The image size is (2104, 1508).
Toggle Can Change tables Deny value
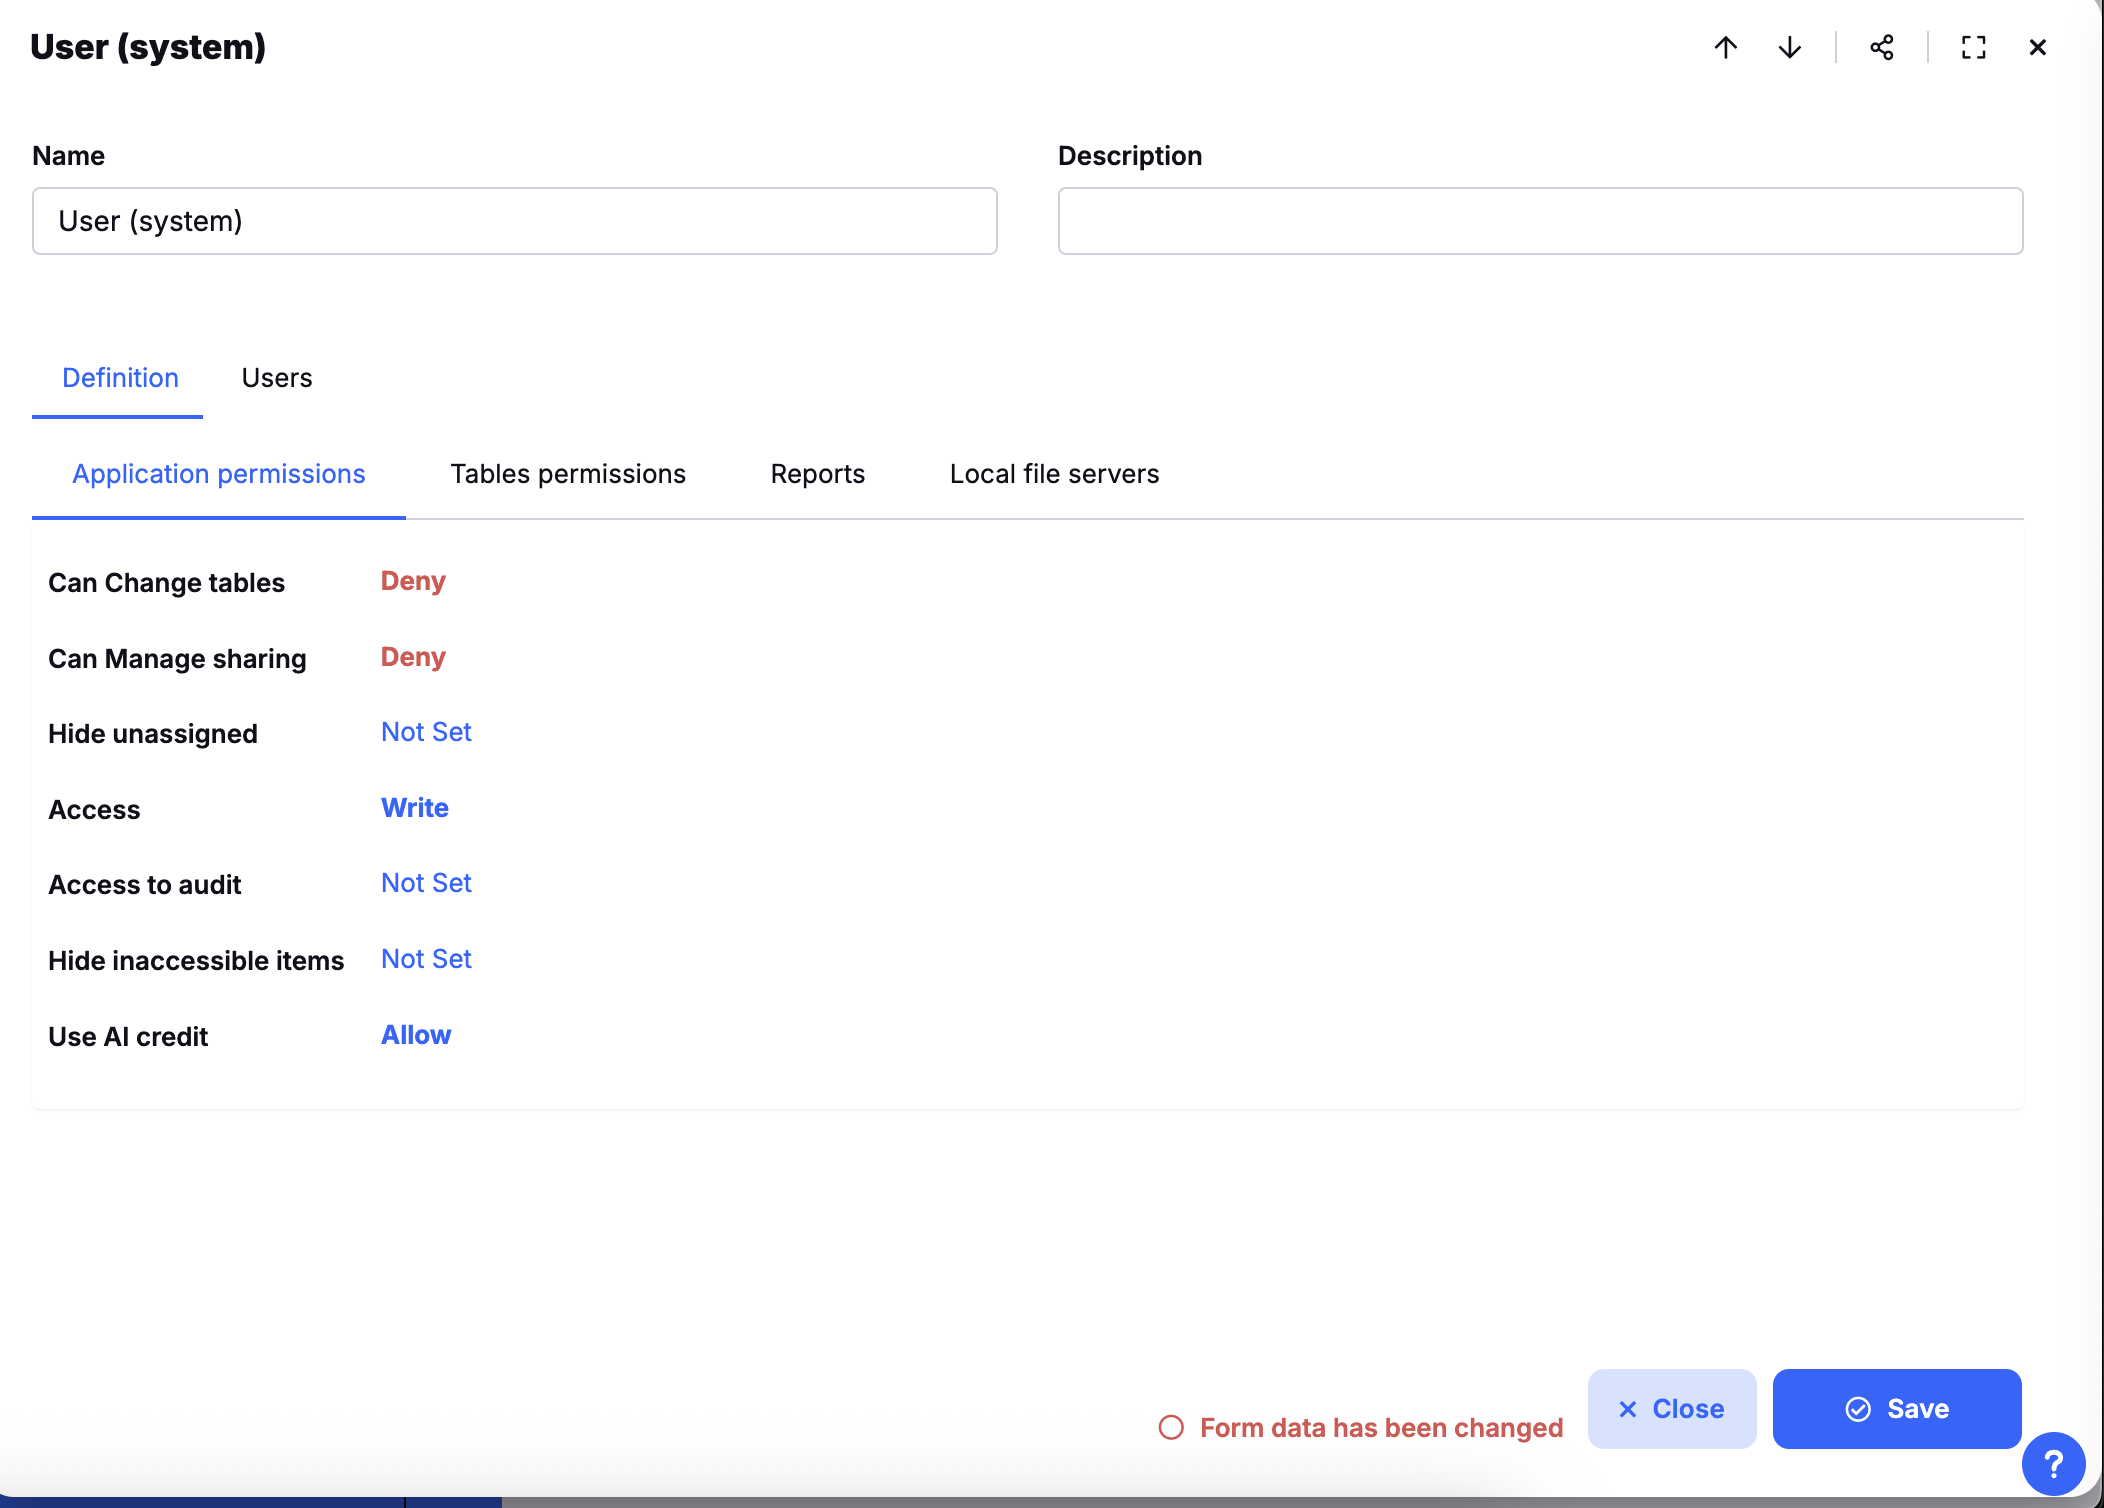(413, 581)
